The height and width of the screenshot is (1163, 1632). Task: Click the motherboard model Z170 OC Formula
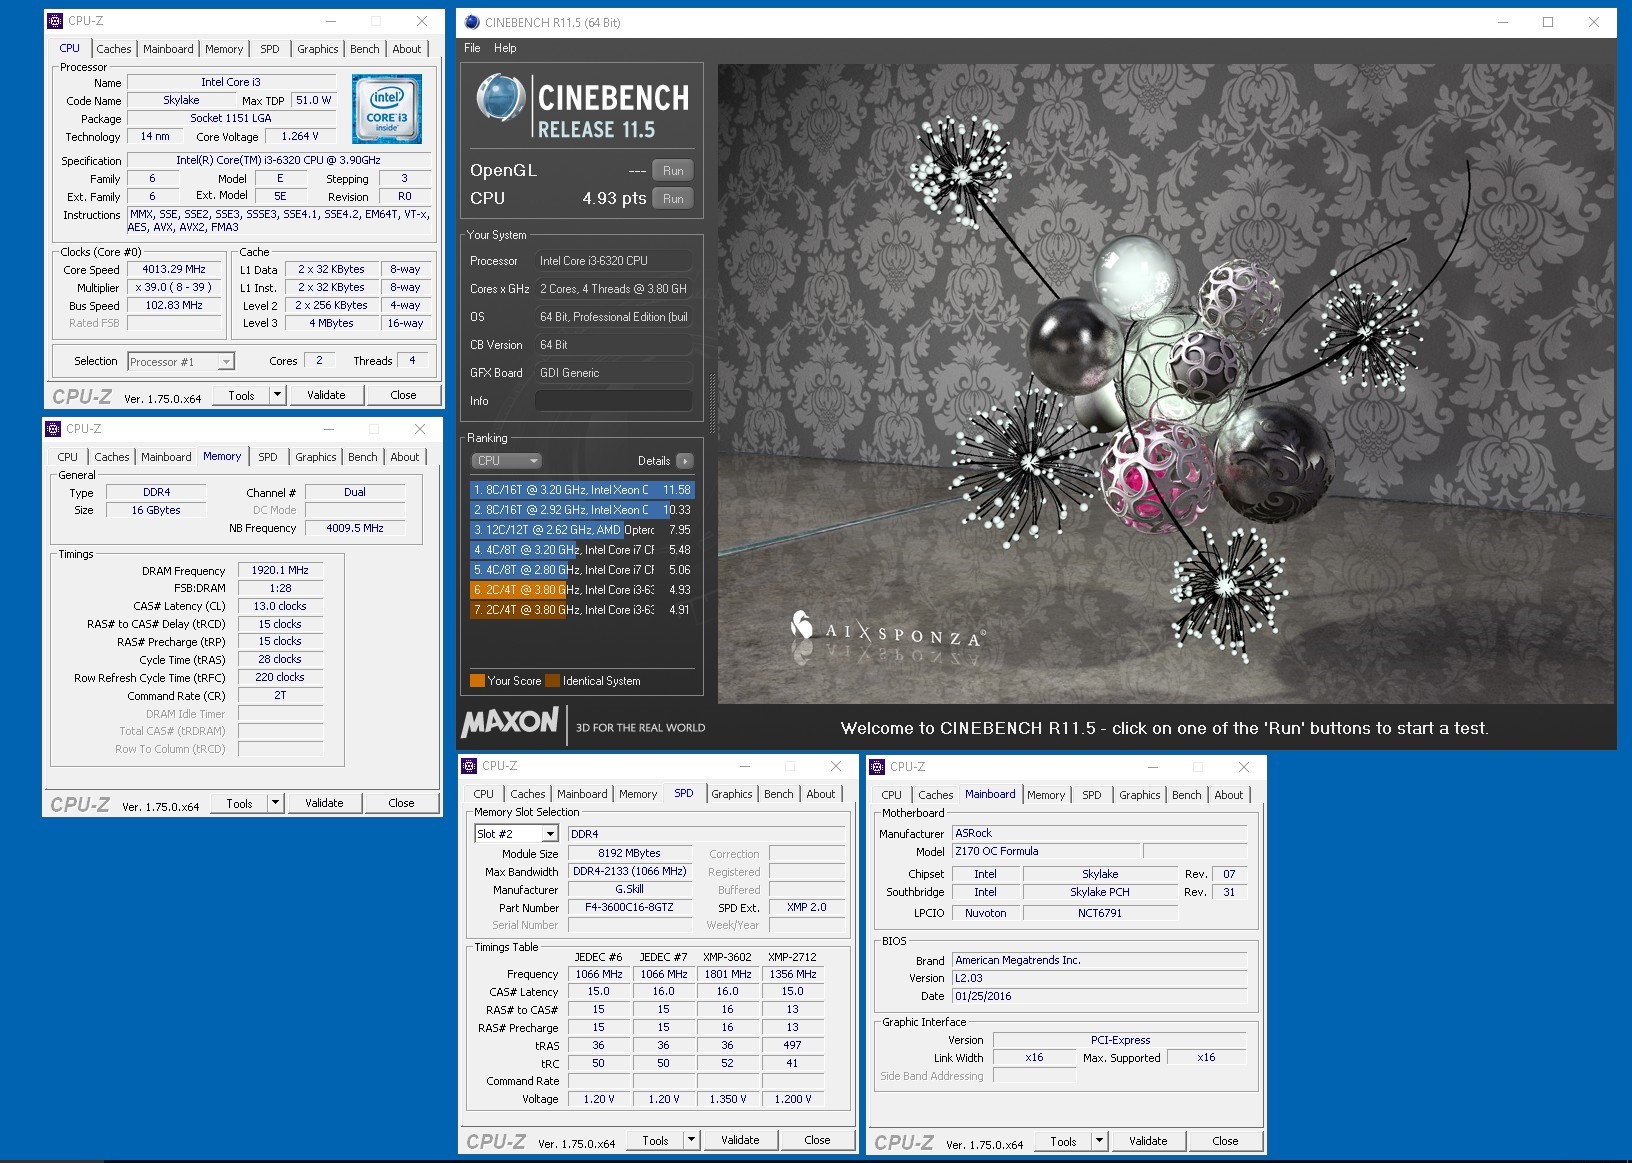tap(1044, 852)
